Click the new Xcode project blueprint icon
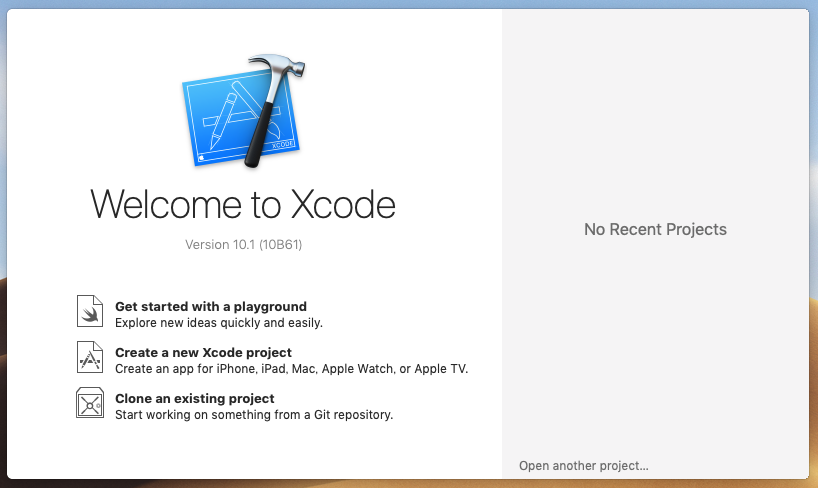Screen dimensions: 818x488 coord(90,357)
